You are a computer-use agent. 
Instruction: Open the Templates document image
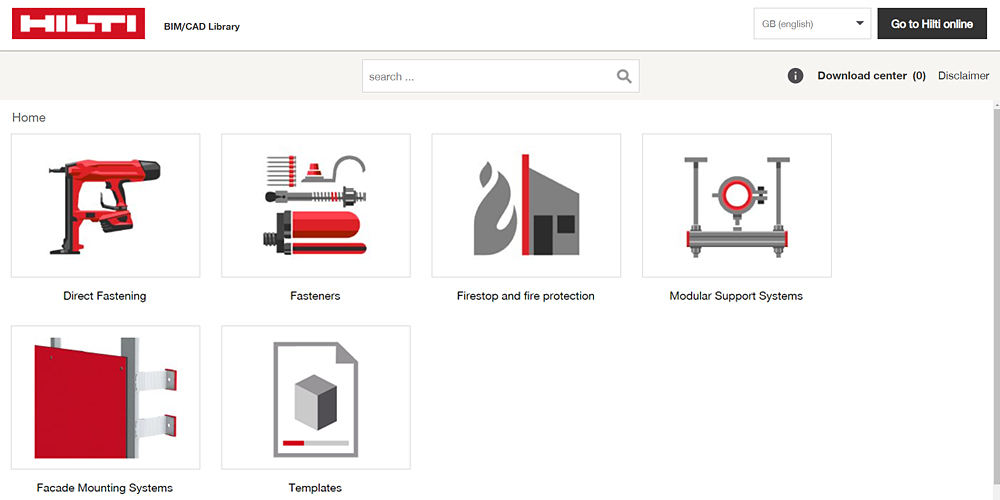coord(315,397)
